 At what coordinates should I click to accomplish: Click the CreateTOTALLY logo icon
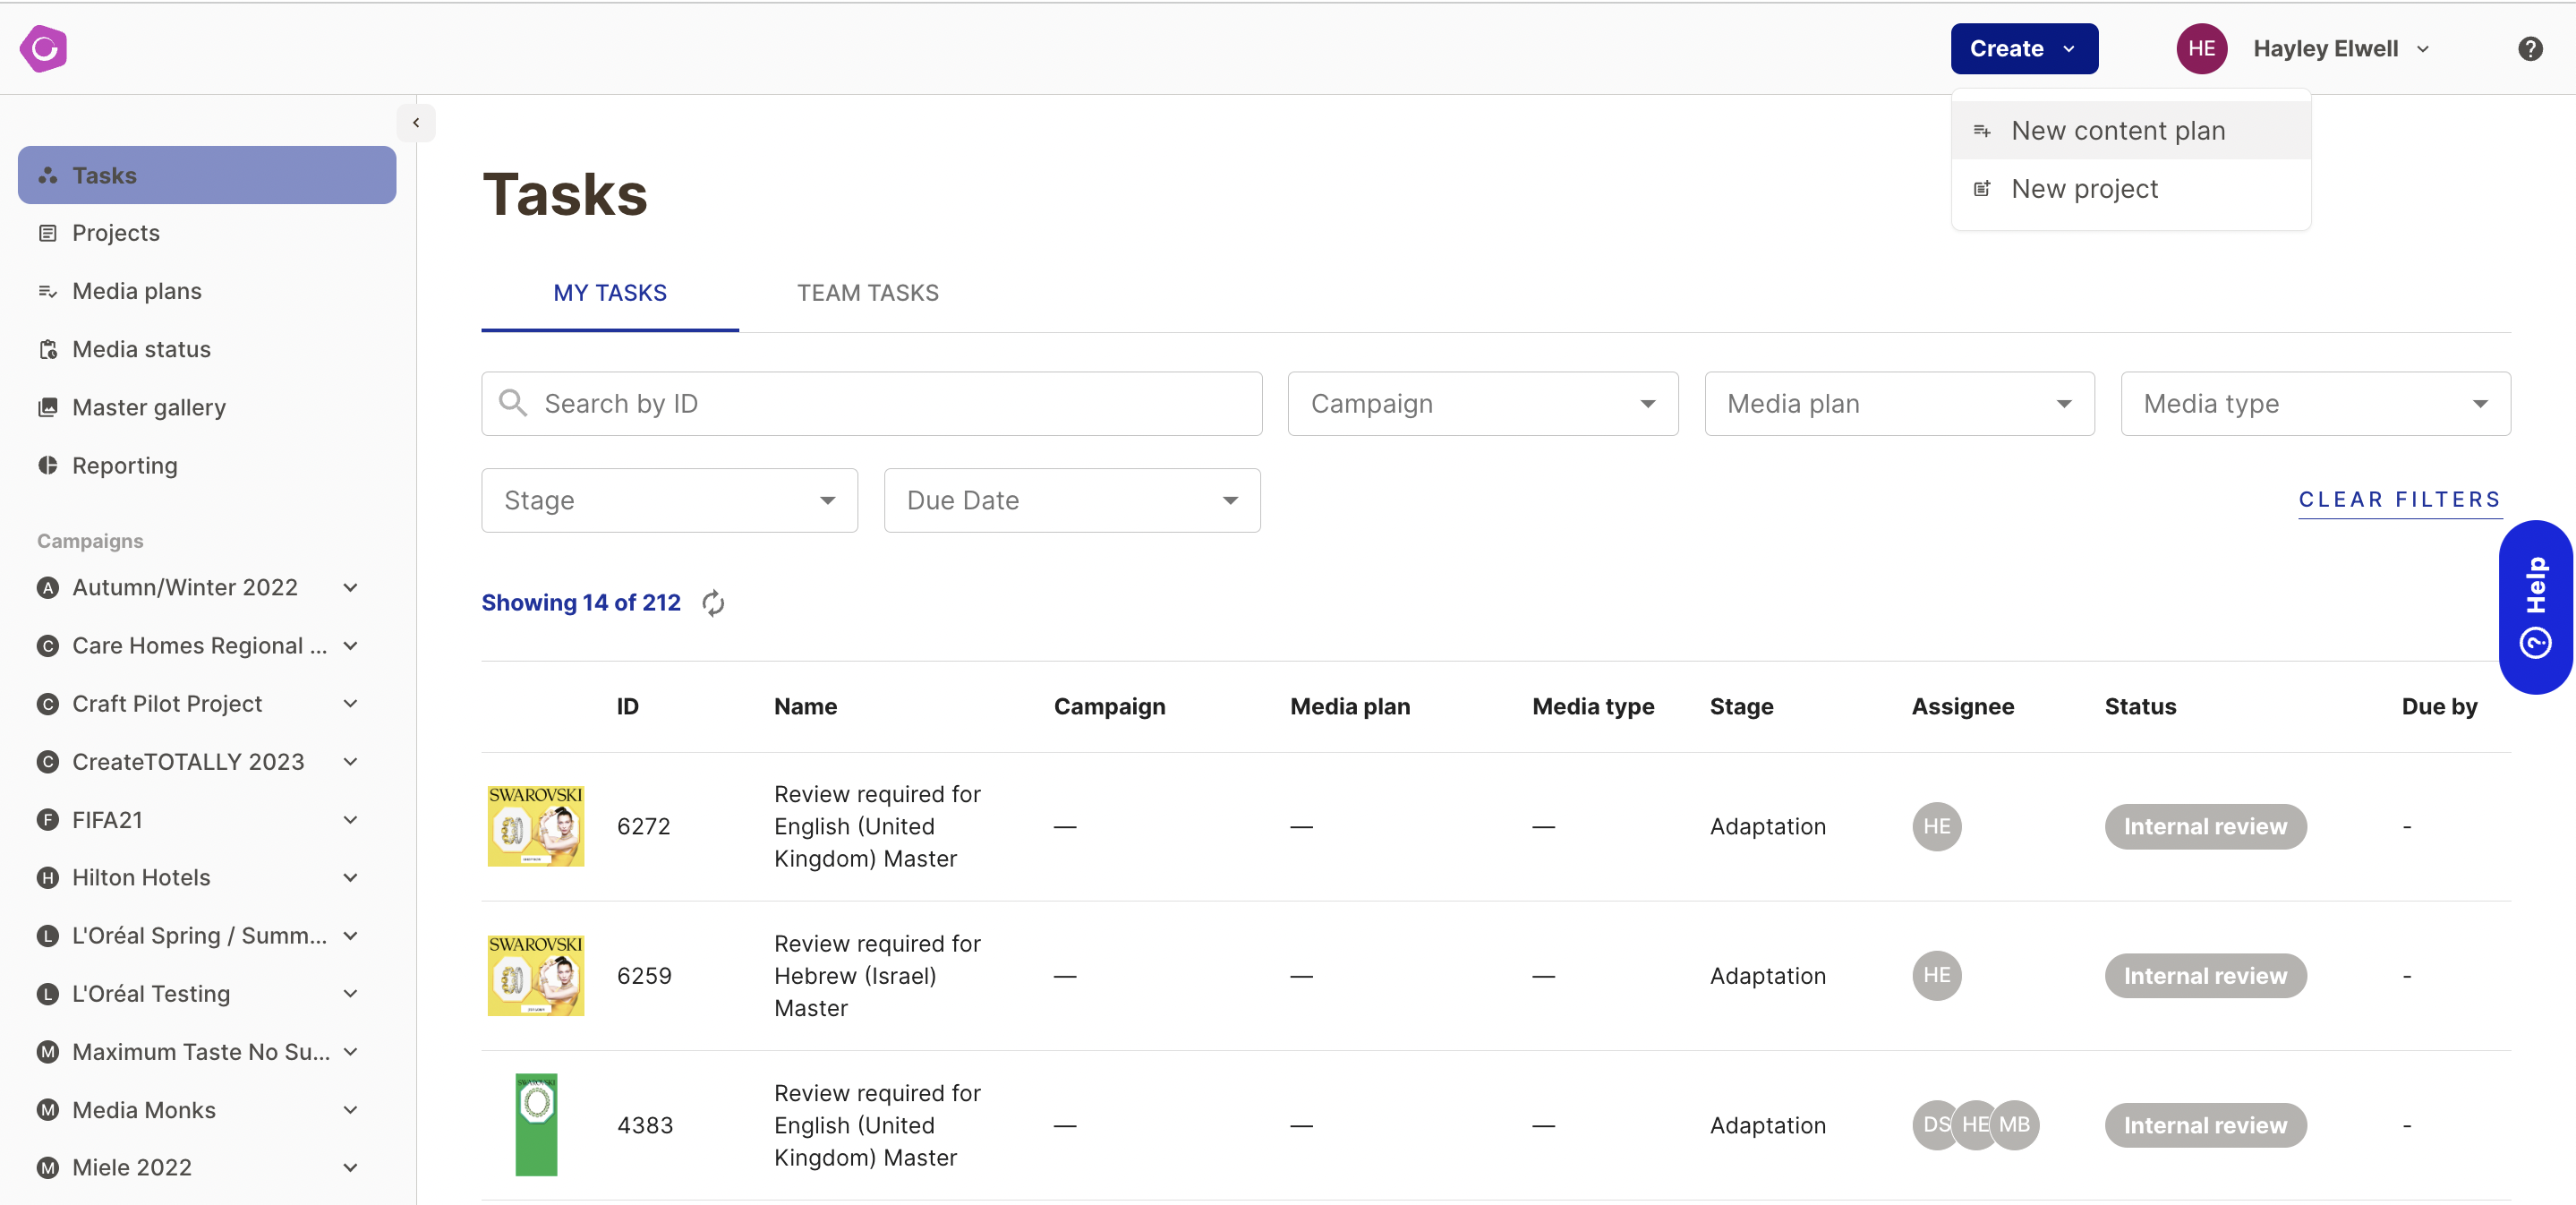[x=43, y=49]
